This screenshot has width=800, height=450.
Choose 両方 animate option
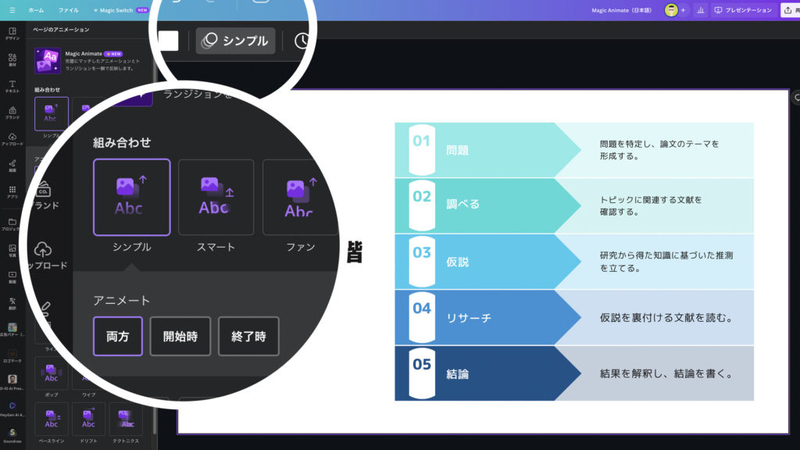(x=118, y=336)
